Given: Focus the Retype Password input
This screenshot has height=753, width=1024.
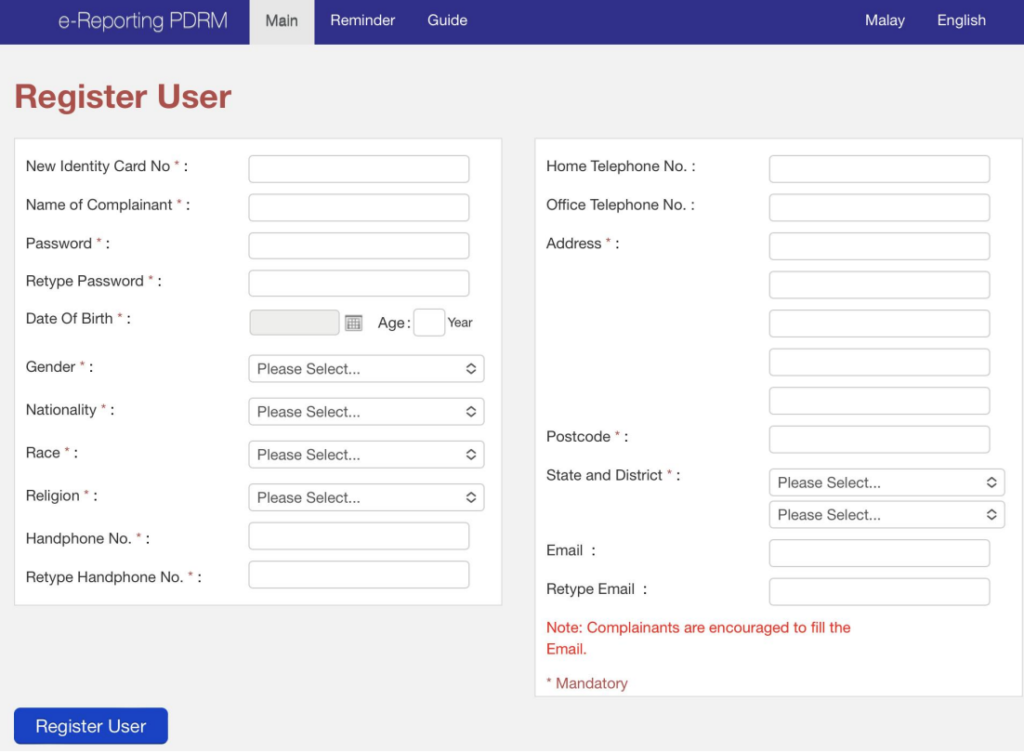Looking at the screenshot, I should click(x=358, y=284).
